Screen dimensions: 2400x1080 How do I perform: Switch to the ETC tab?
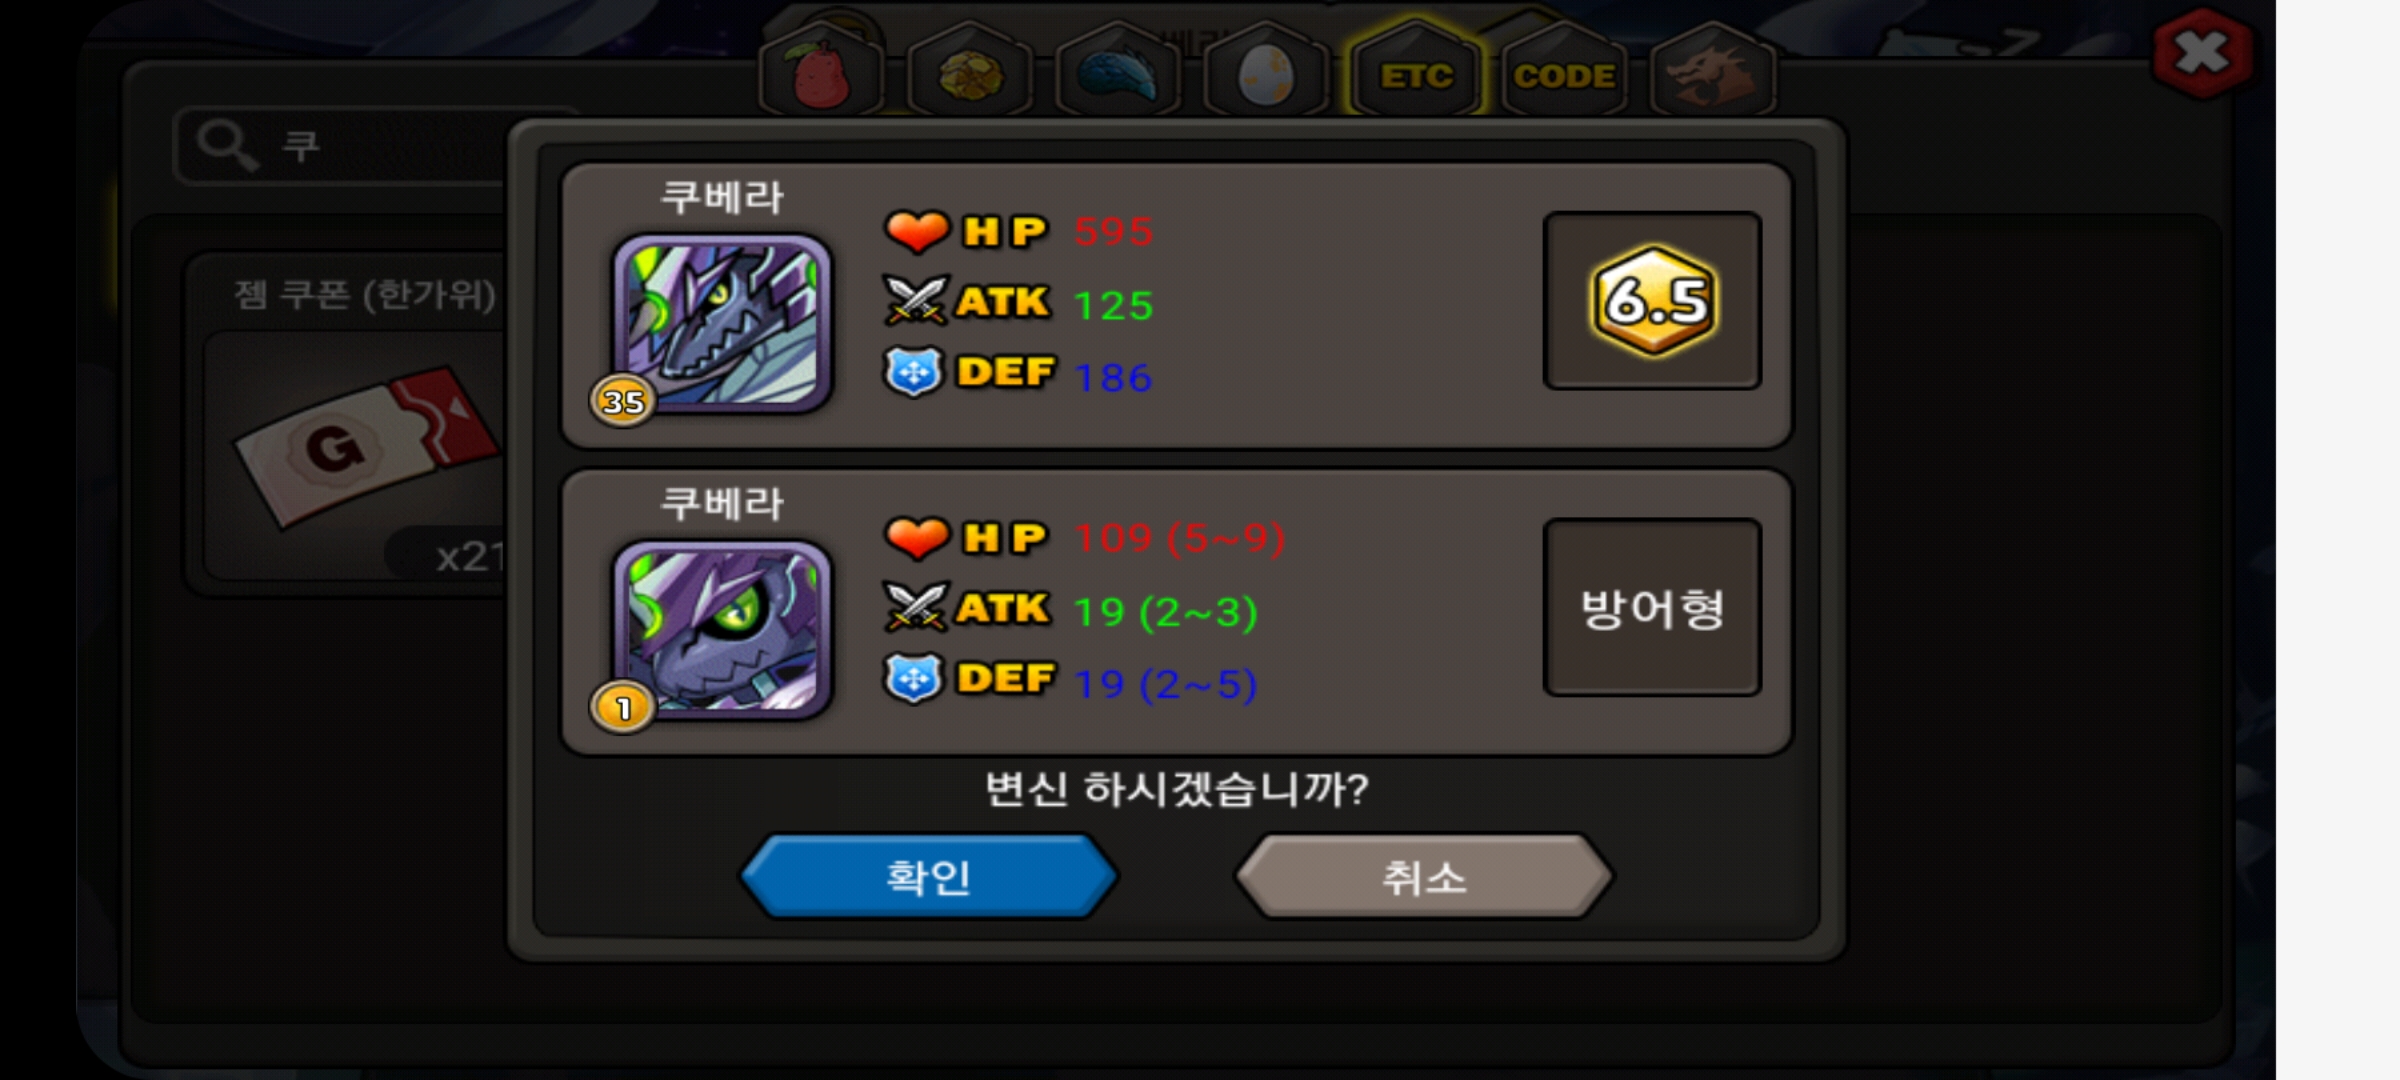point(1415,73)
